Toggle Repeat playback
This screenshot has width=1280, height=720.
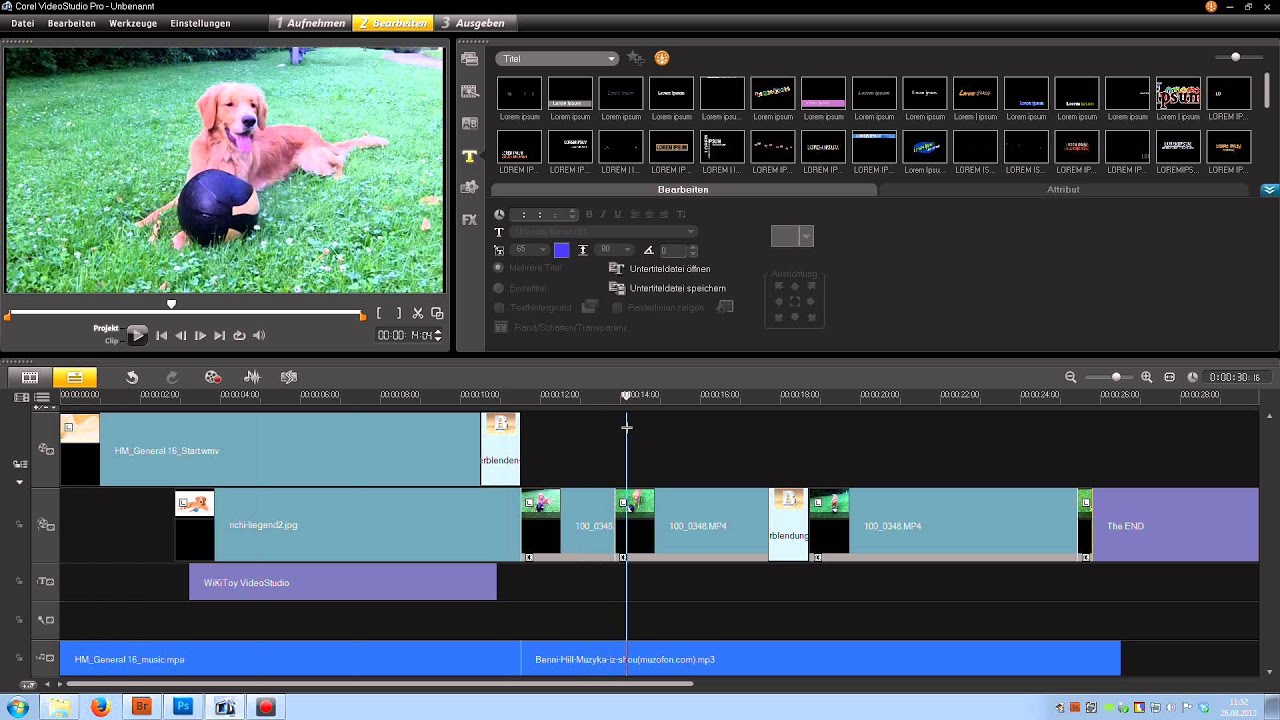[x=239, y=336]
